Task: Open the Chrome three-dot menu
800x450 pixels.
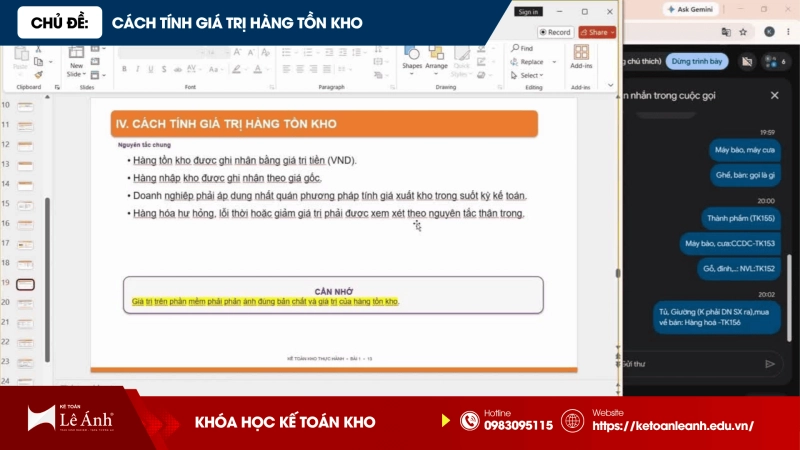Action: tap(788, 32)
